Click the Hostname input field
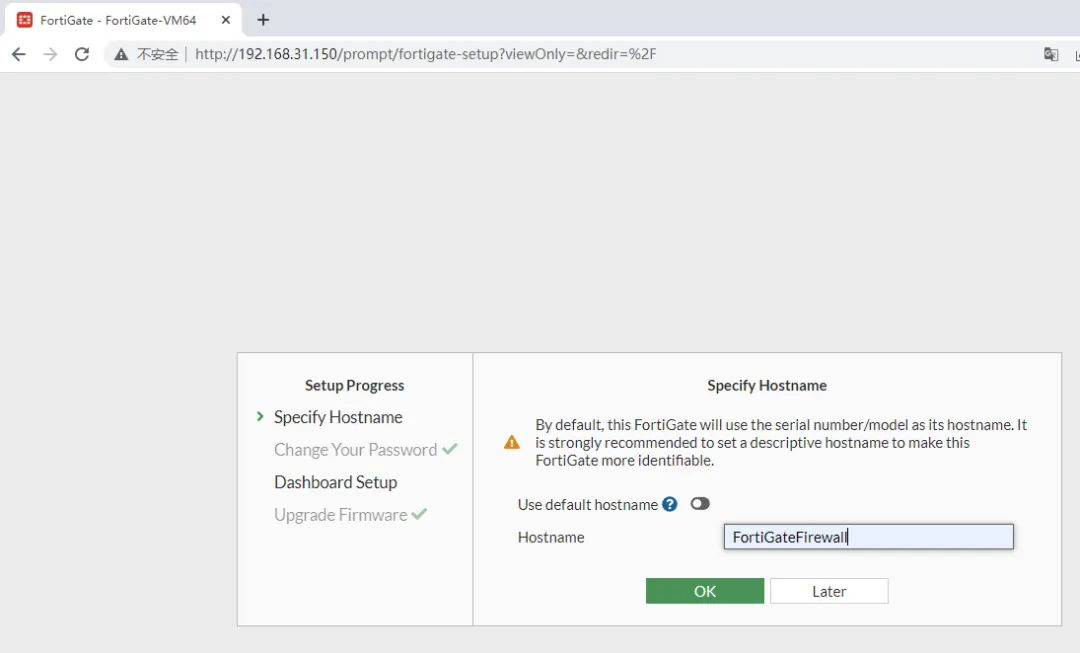The height and width of the screenshot is (653, 1080). (869, 537)
